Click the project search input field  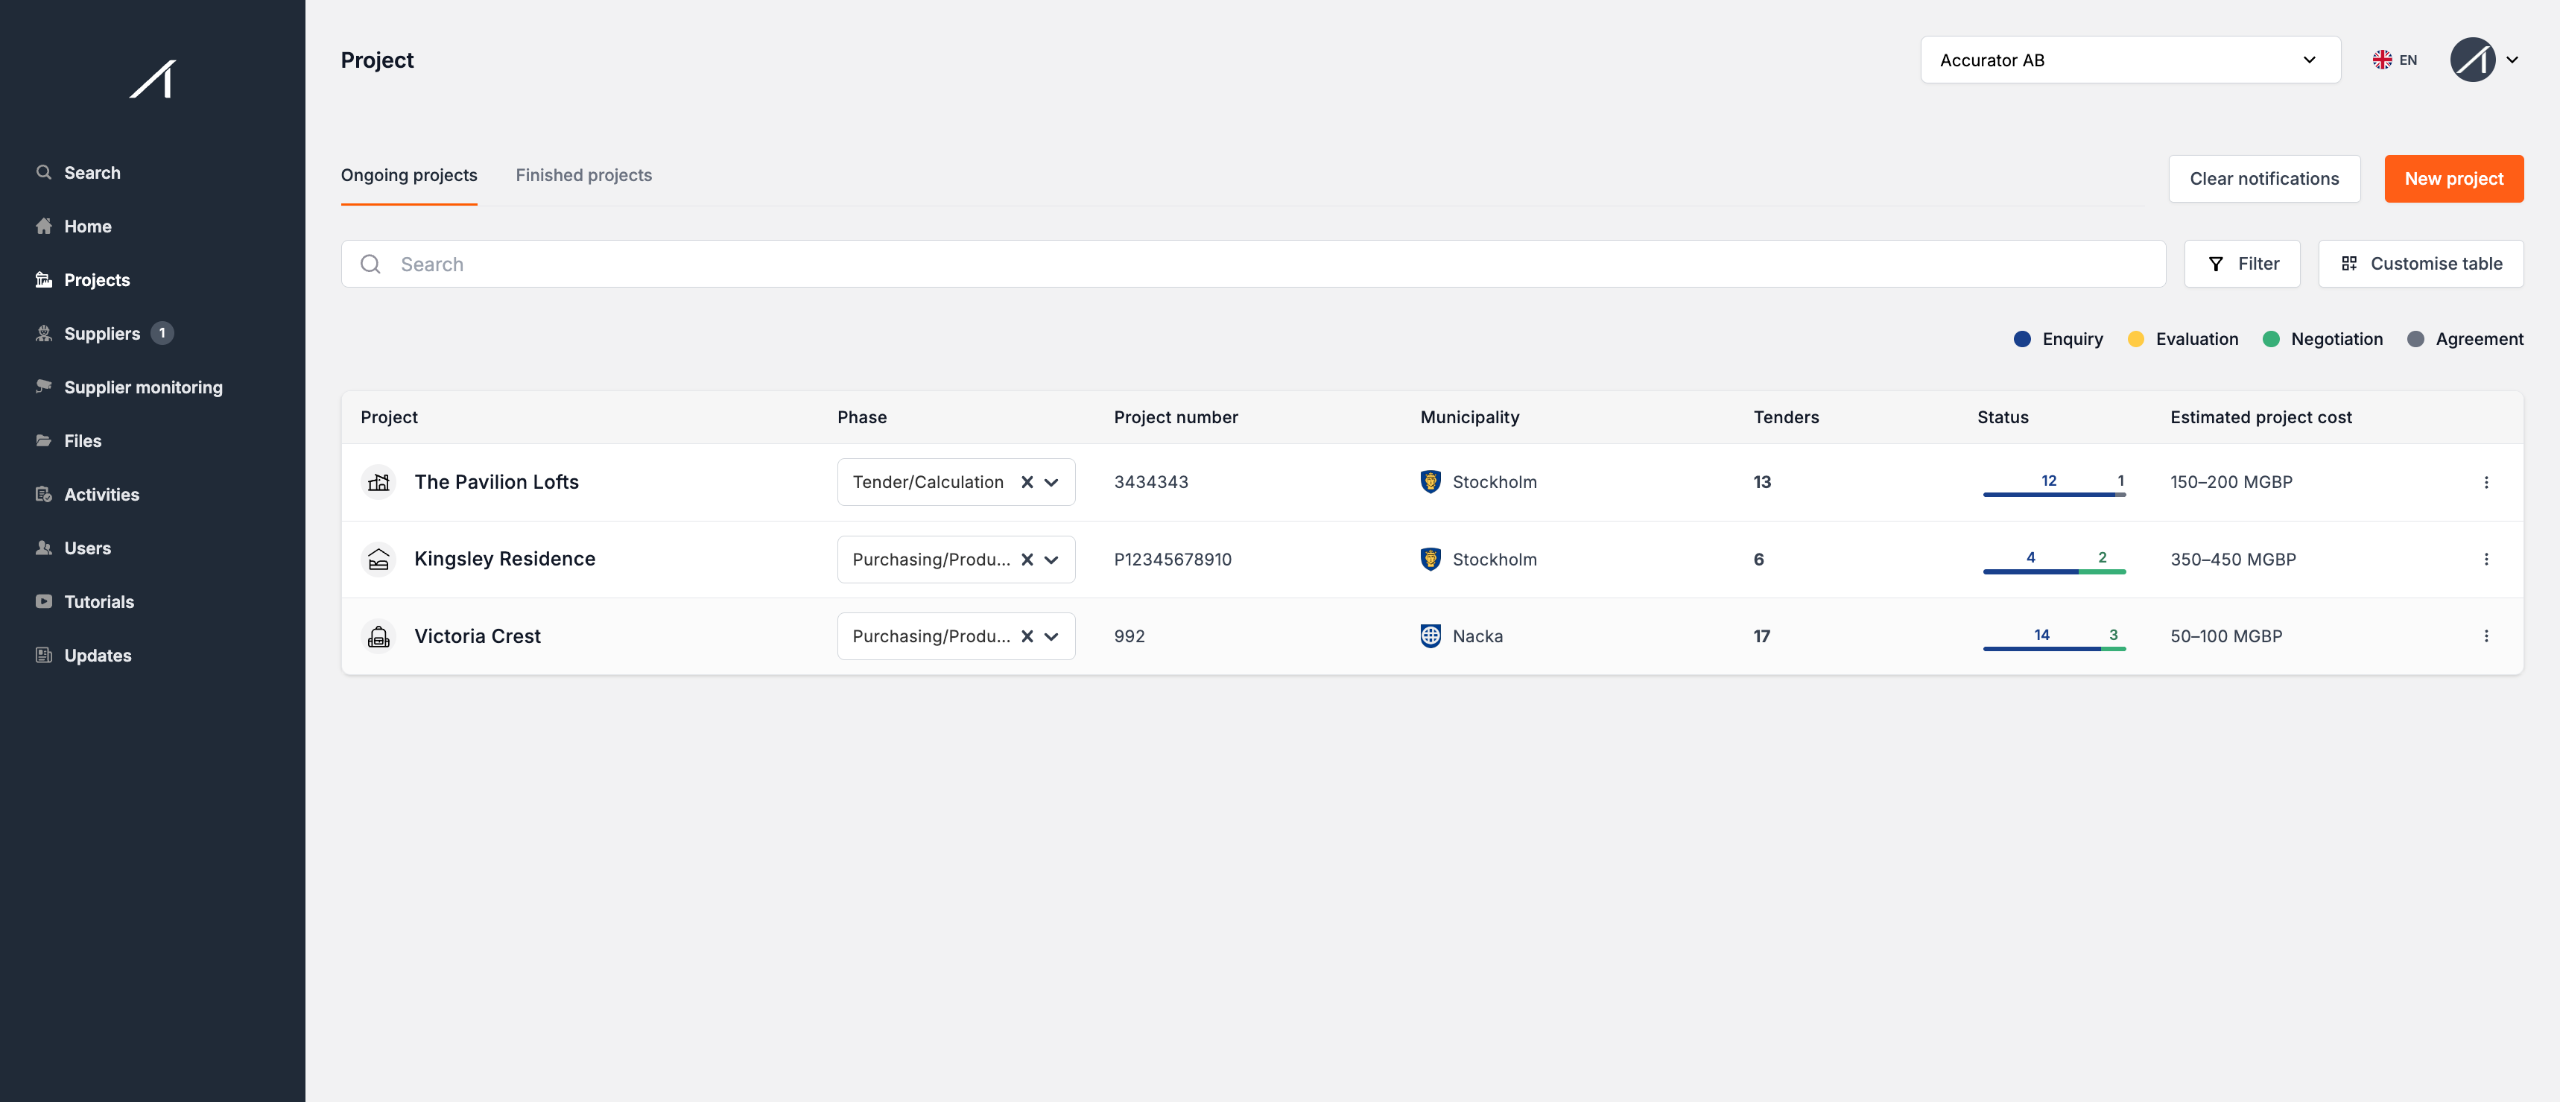(x=1253, y=264)
